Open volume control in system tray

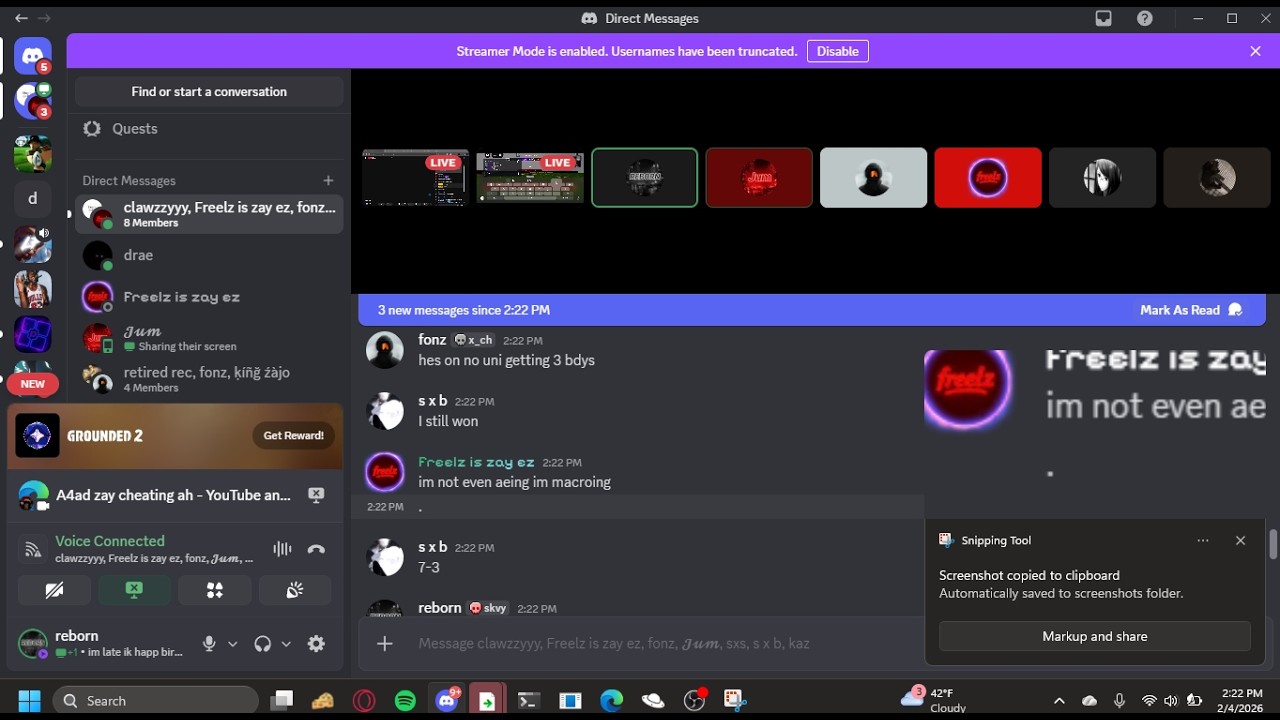point(1171,701)
